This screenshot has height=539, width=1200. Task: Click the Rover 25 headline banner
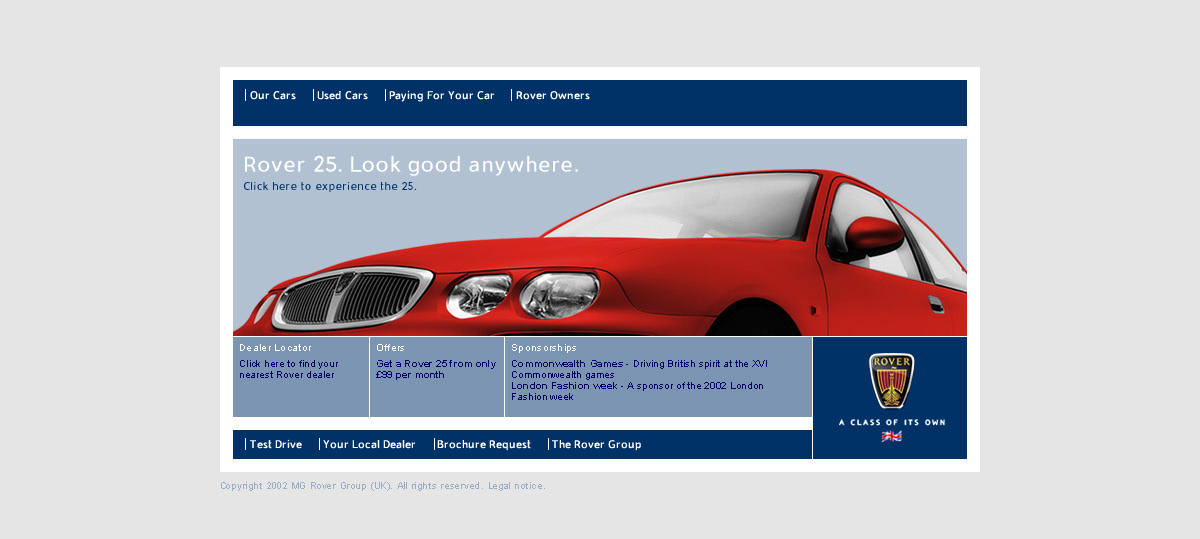411,165
